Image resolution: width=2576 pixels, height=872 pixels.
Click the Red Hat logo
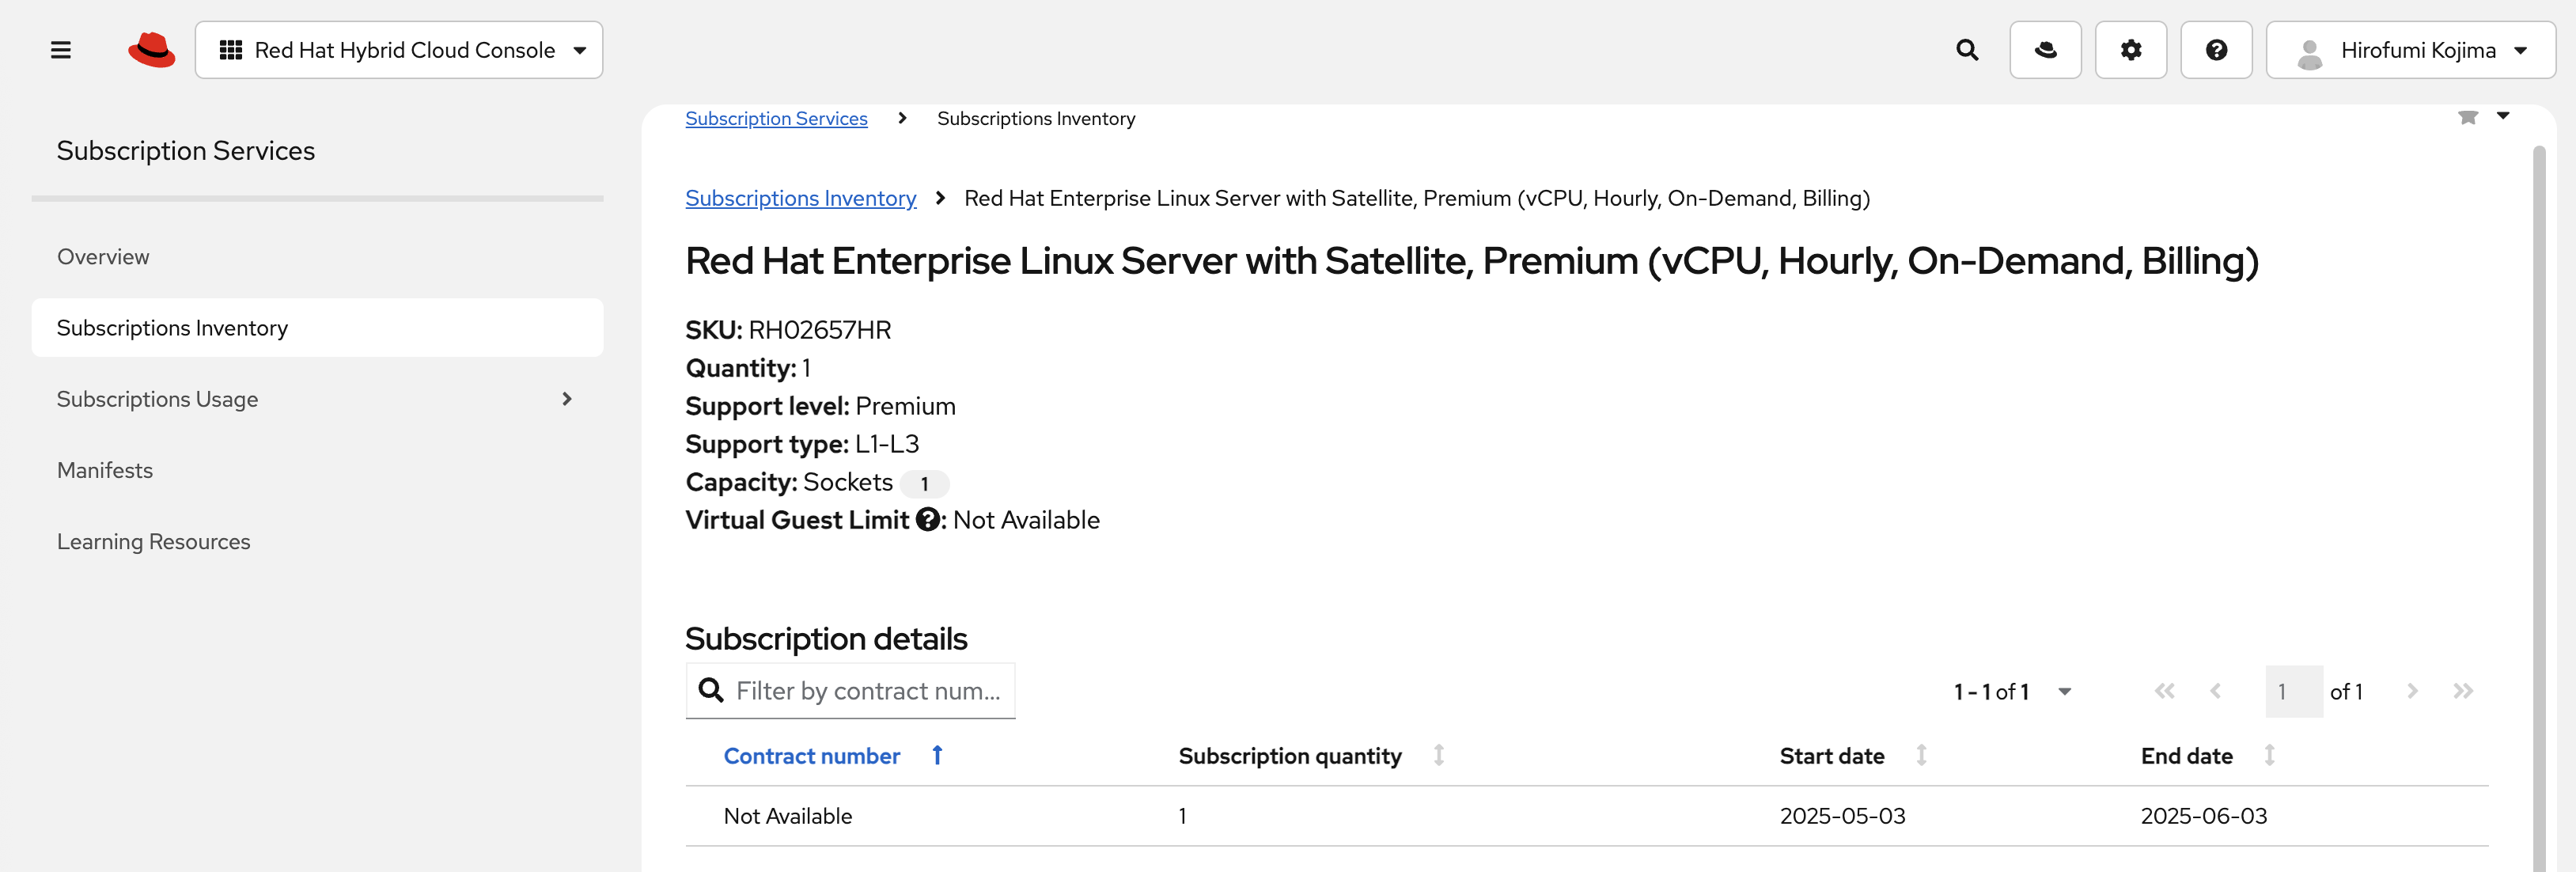[152, 50]
